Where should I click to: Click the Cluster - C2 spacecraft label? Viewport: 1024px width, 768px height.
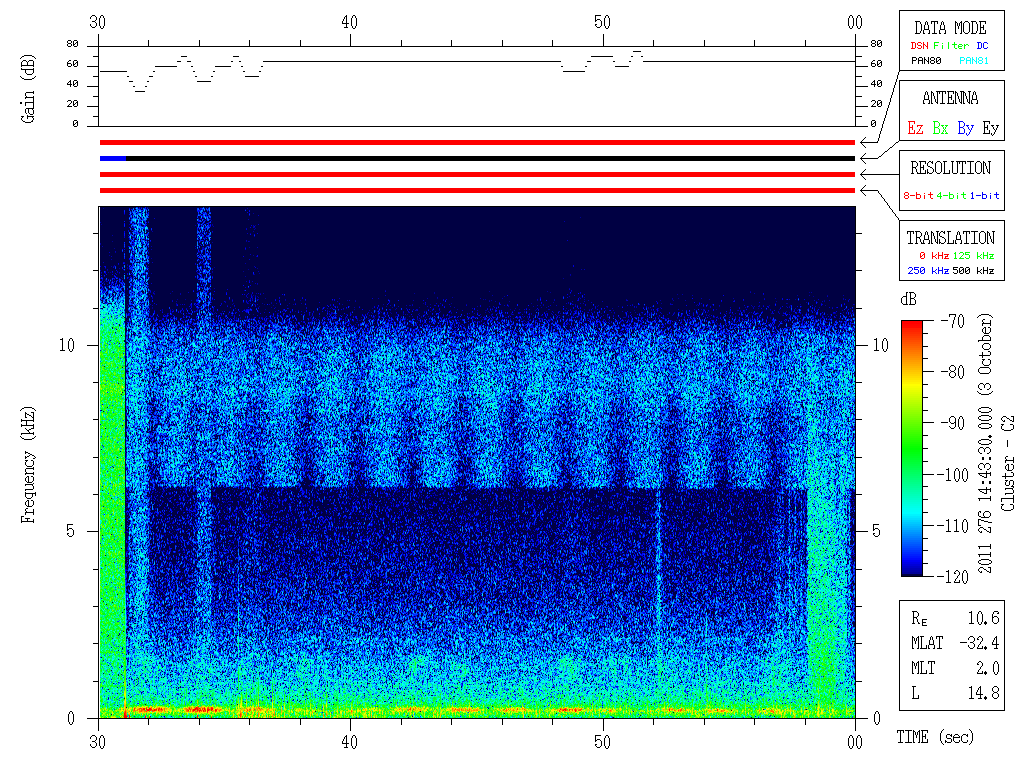(1008, 463)
